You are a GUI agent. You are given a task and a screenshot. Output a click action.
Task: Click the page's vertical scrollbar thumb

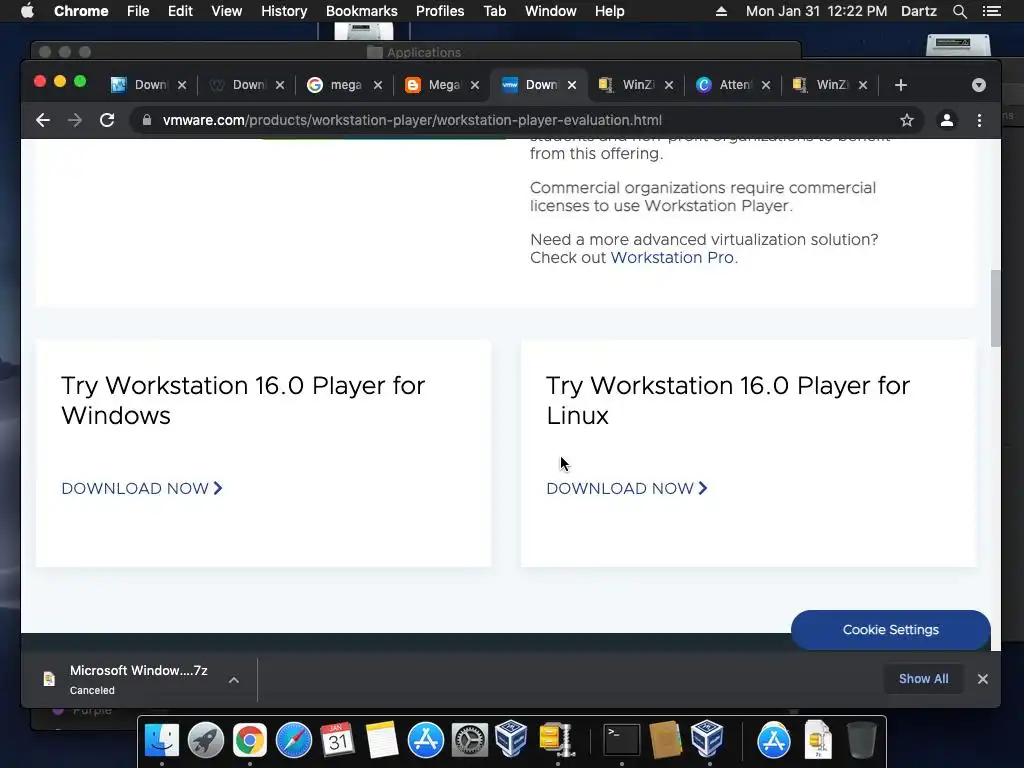(995, 308)
